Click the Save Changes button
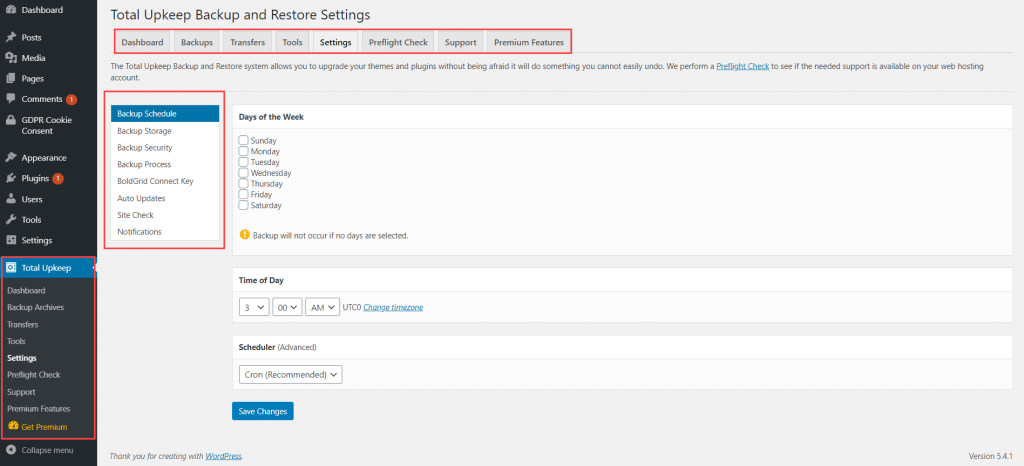Viewport: 1024px width, 466px height. coord(262,411)
